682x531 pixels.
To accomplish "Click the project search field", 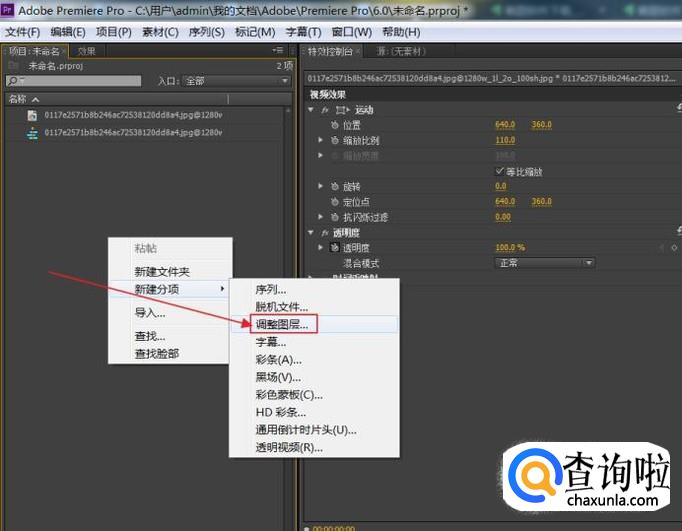I will click(x=74, y=81).
